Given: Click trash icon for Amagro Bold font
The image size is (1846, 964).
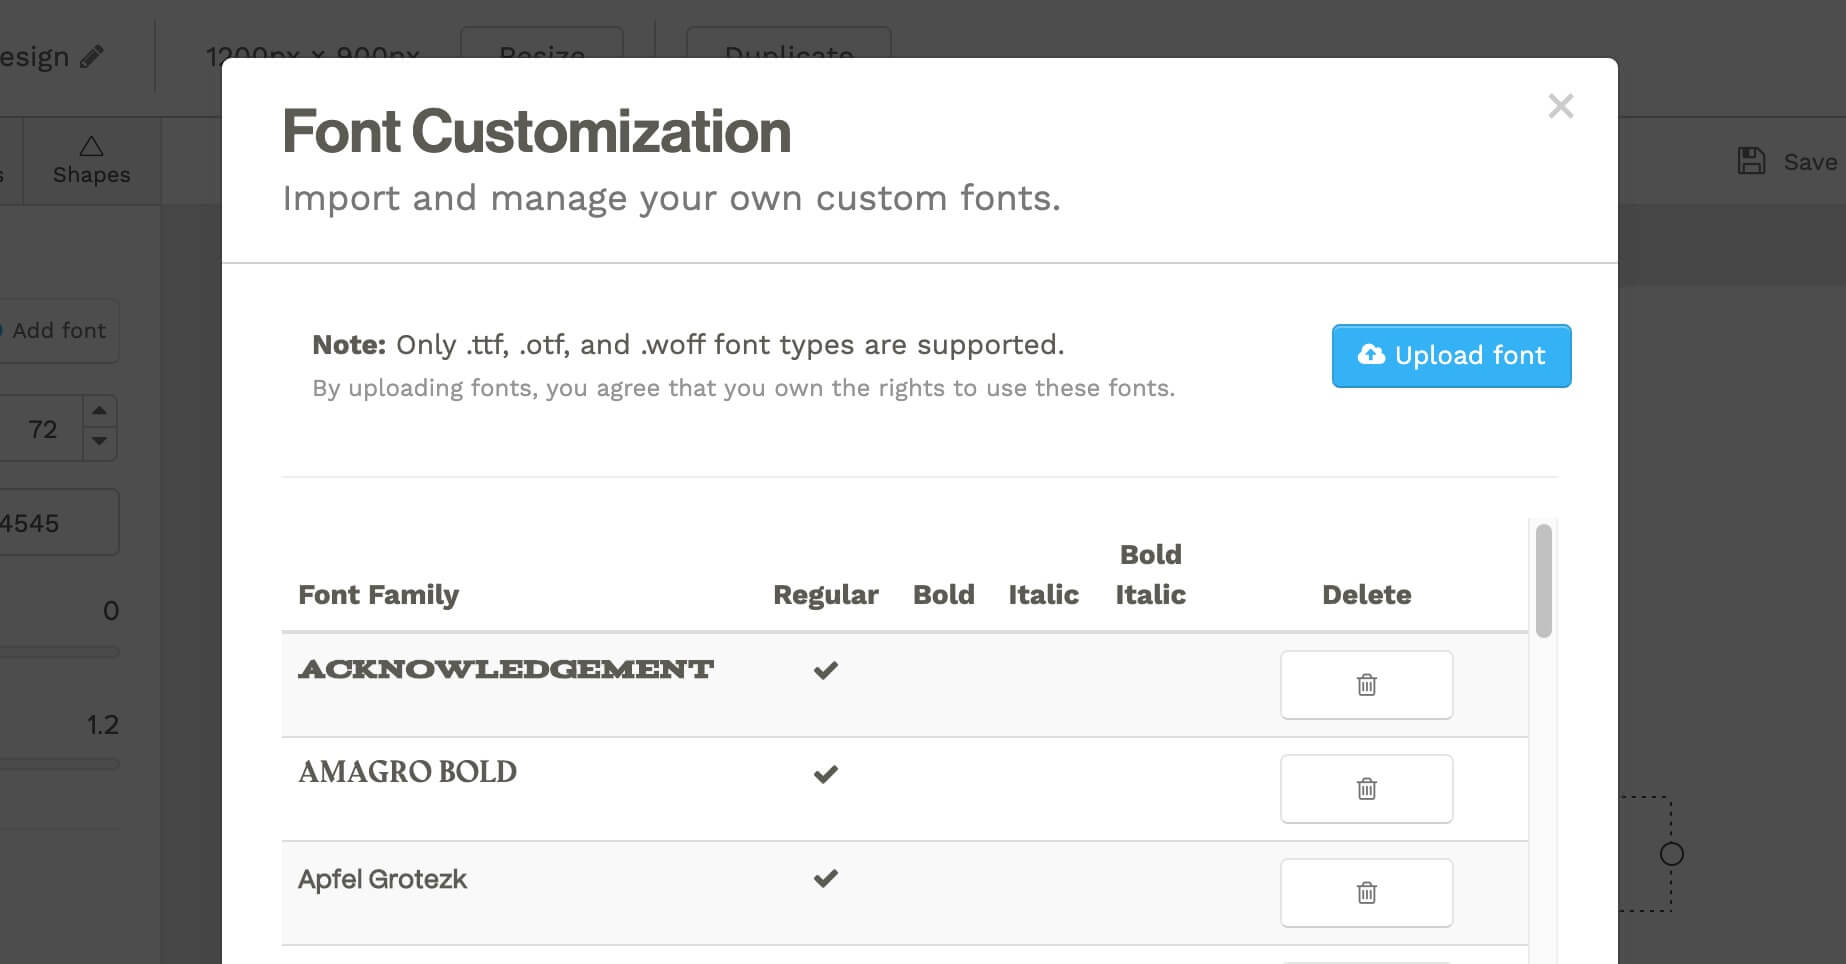Looking at the screenshot, I should (x=1366, y=789).
